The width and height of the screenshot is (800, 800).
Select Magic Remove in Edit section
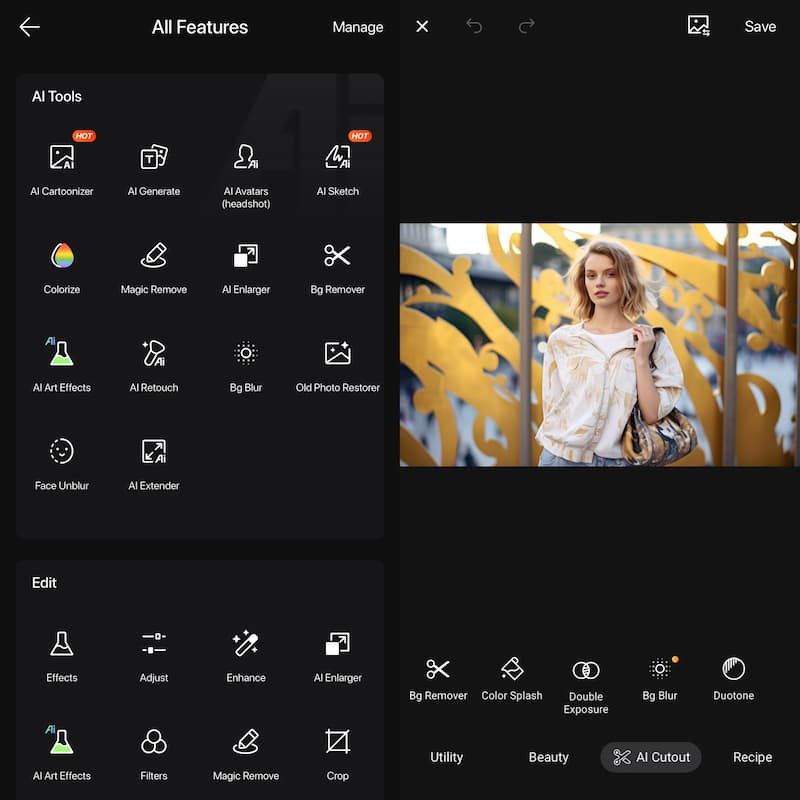pos(246,755)
